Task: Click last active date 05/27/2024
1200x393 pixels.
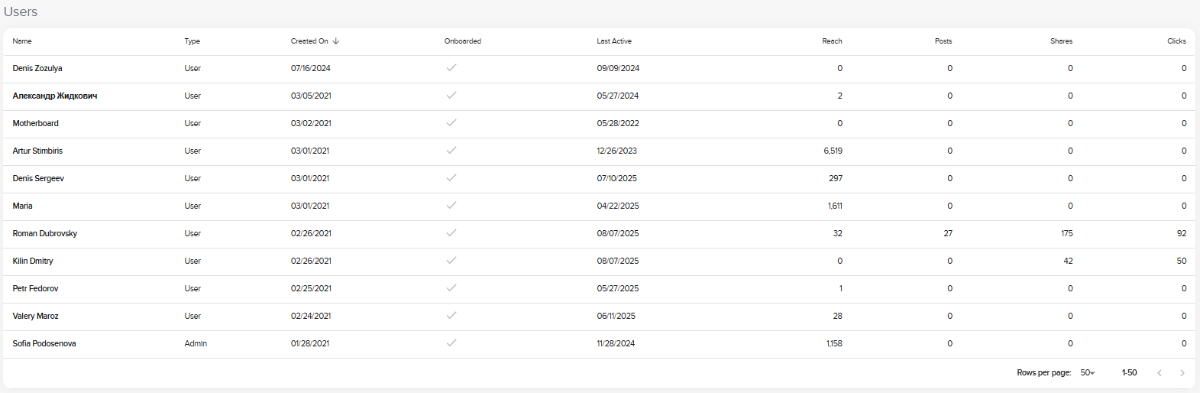Action: pyautogui.click(x=617, y=96)
